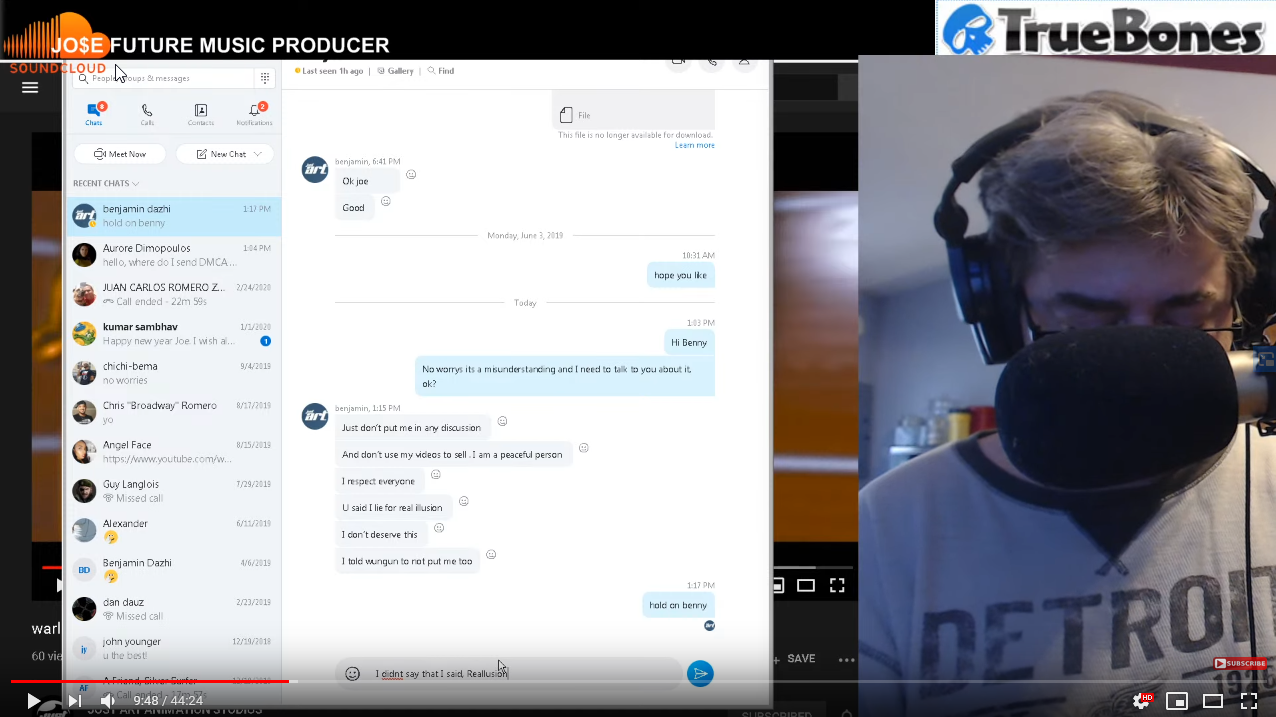Play the YouTube video
This screenshot has width=1276, height=717.
click(x=33, y=701)
